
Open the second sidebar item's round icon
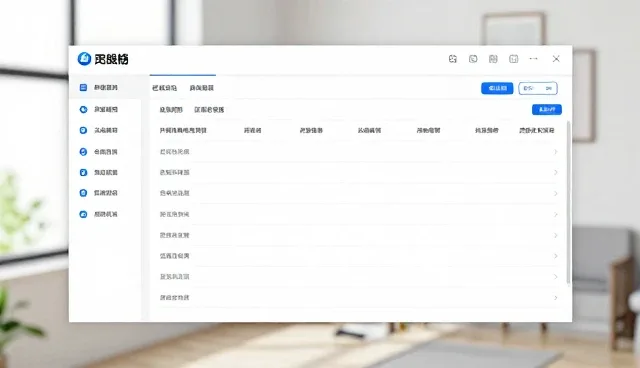coord(83,109)
